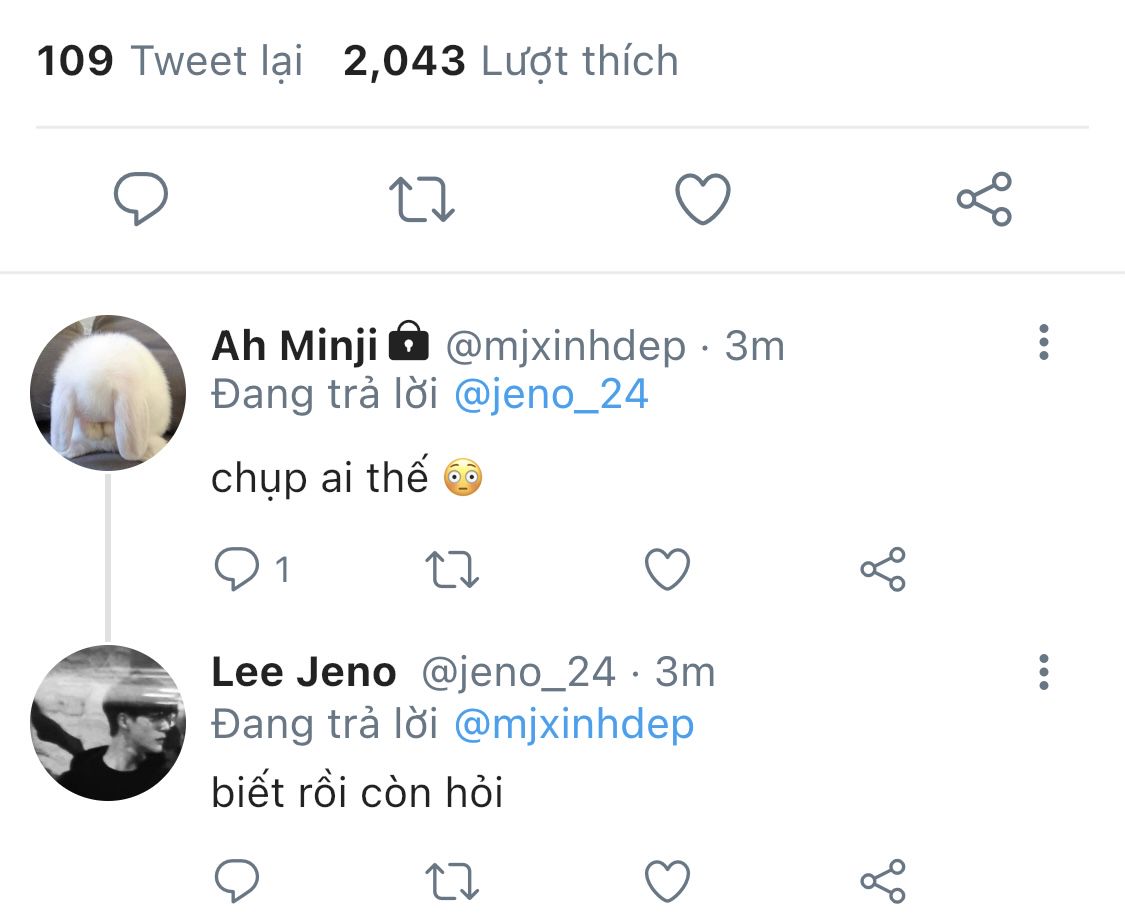Like Lee Jeno's reply
Screen dimensions: 1125x924
pos(667,881)
